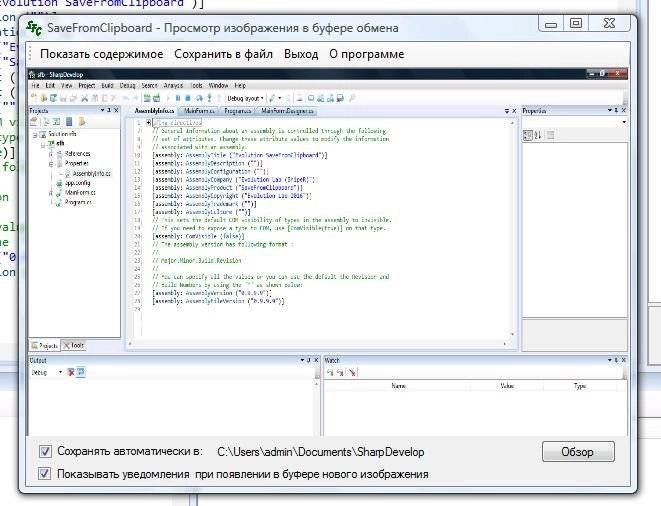The height and width of the screenshot is (506, 661).
Task: Pin the Projects panel with pushpin icon
Action: click(109, 110)
